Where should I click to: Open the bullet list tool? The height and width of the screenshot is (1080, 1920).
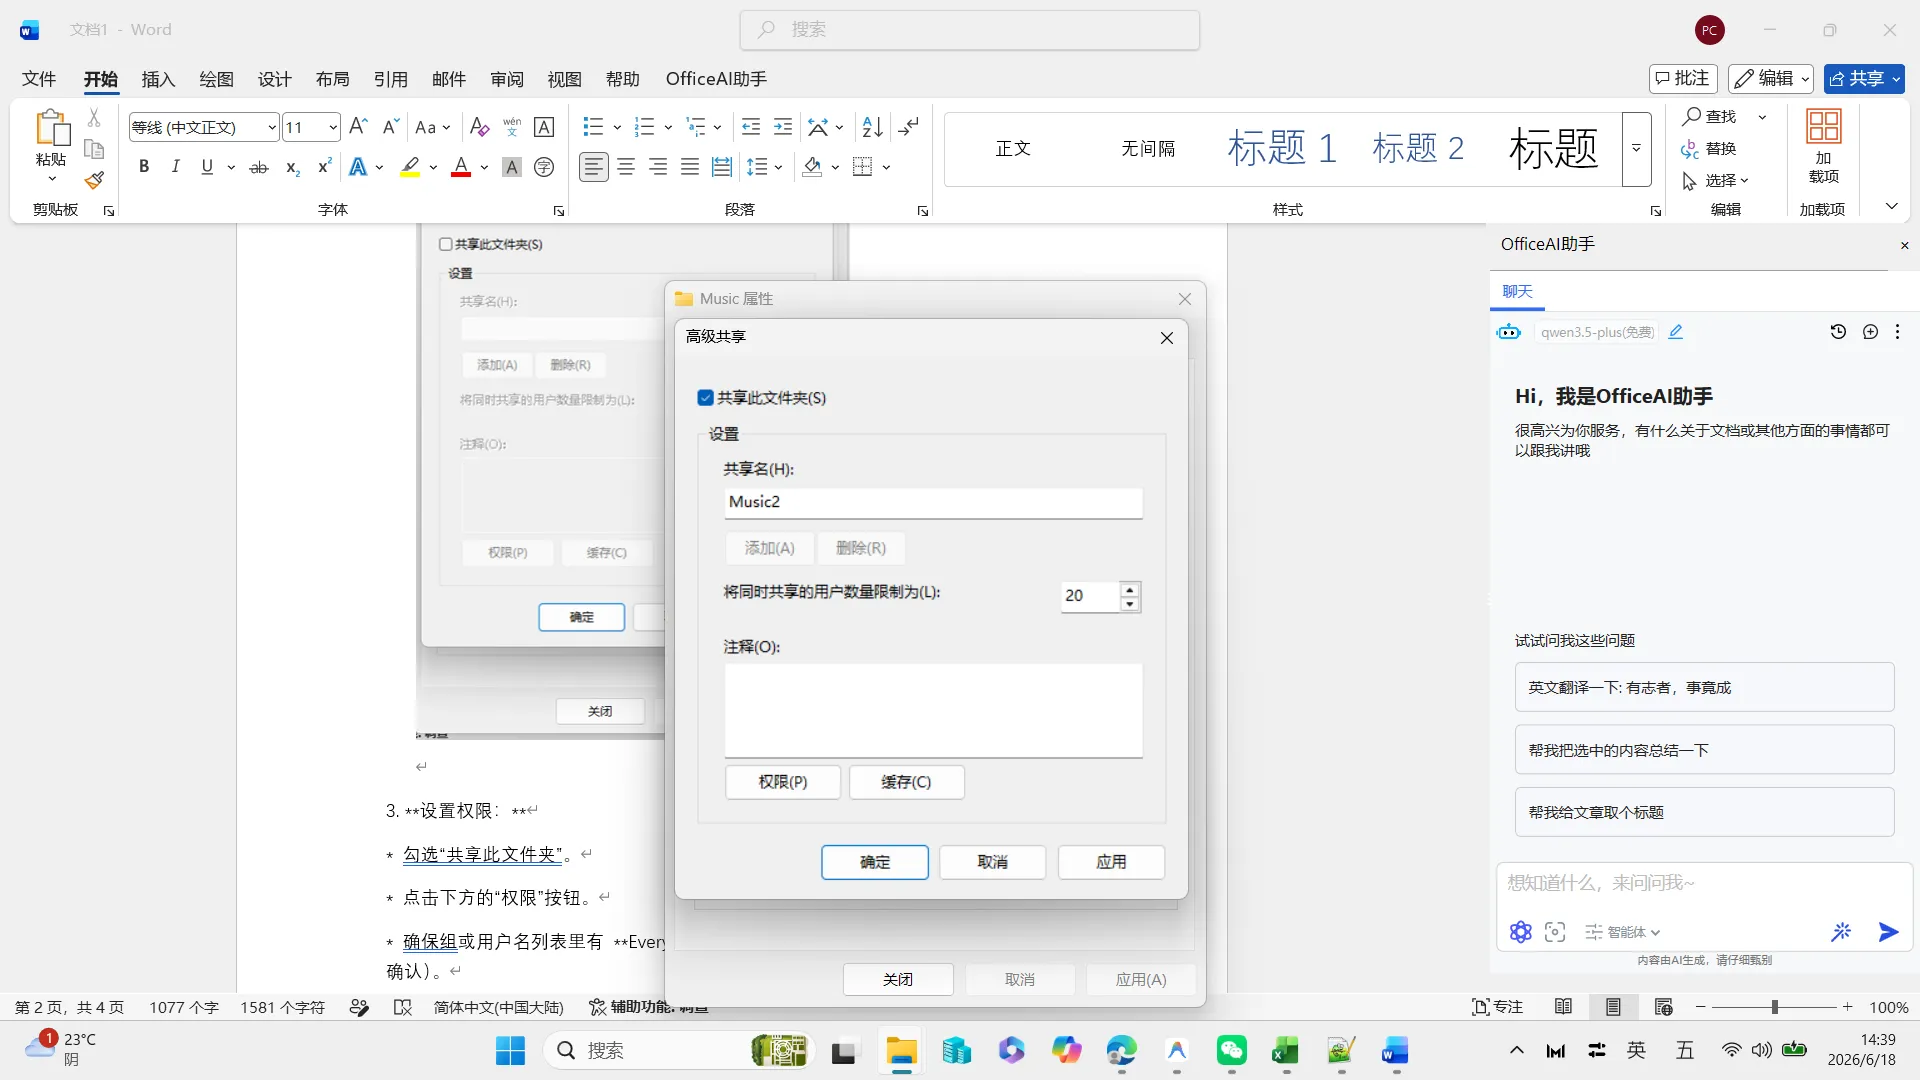[x=593, y=127]
